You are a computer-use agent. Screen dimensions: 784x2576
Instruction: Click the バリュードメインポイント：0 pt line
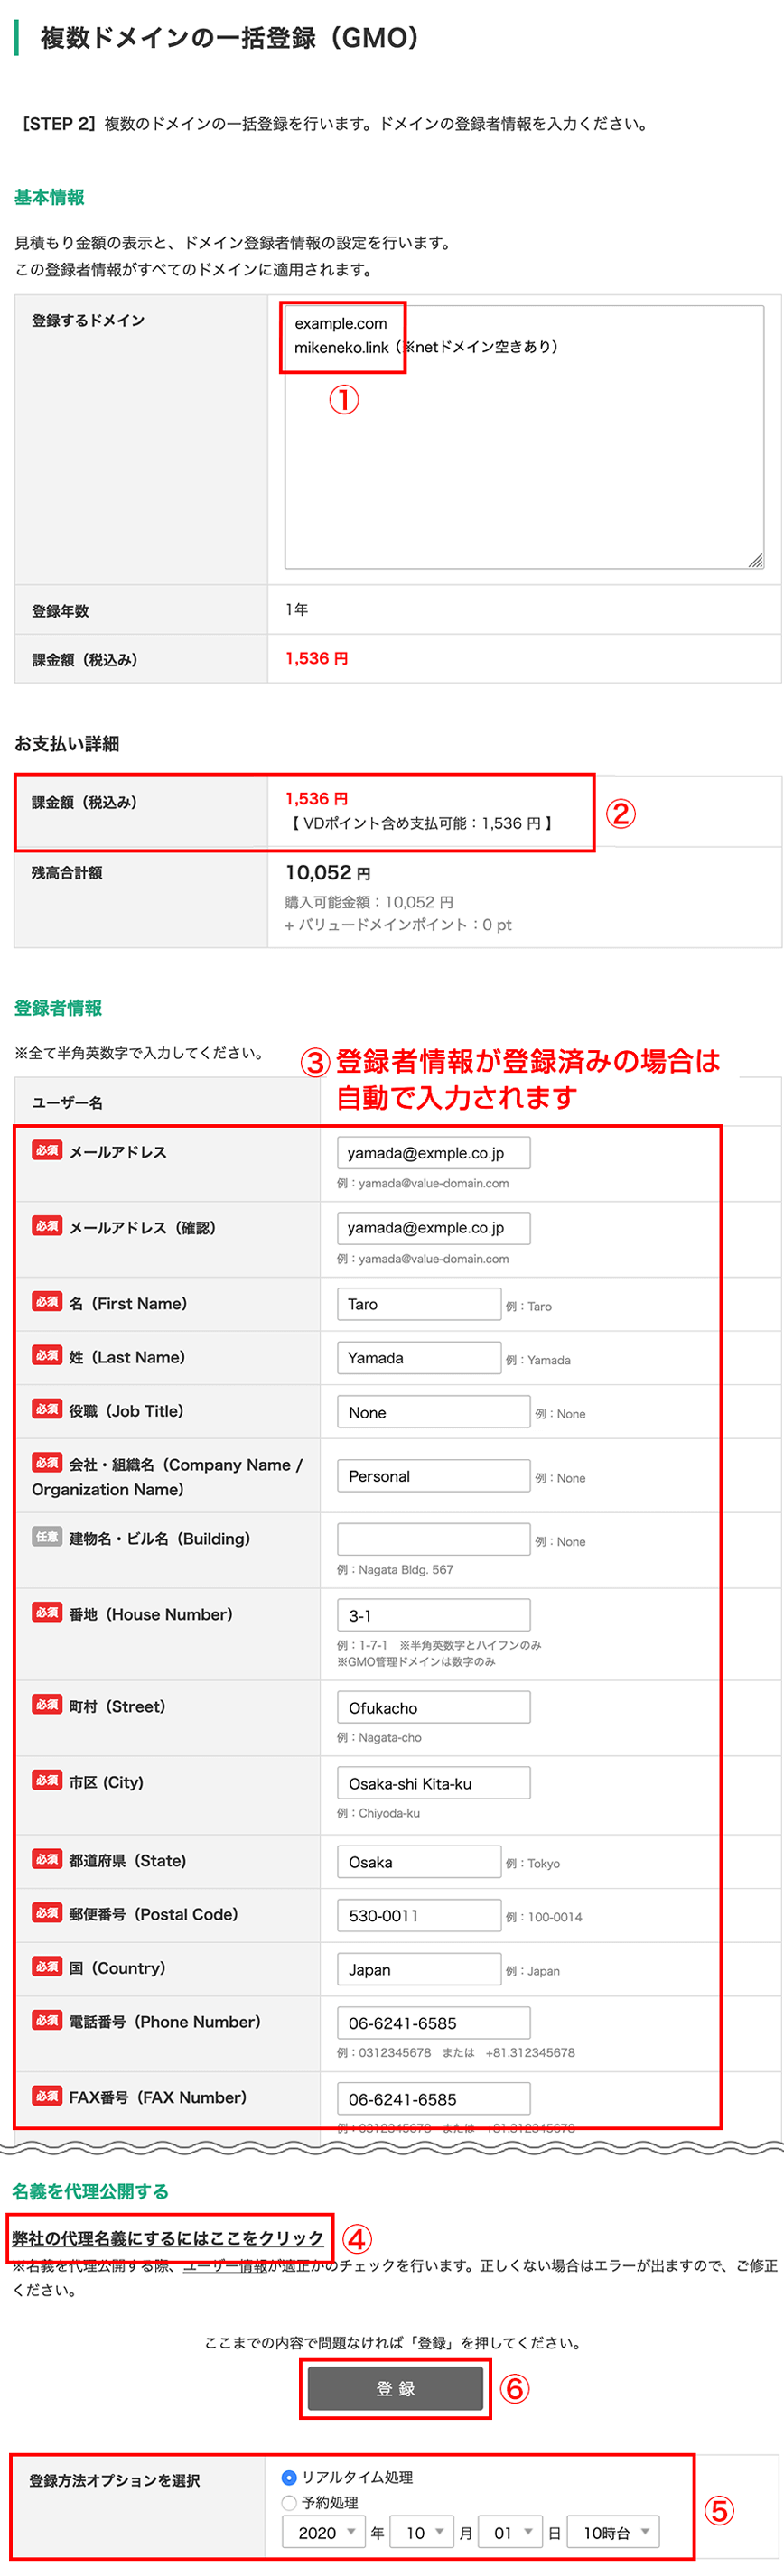398,925
